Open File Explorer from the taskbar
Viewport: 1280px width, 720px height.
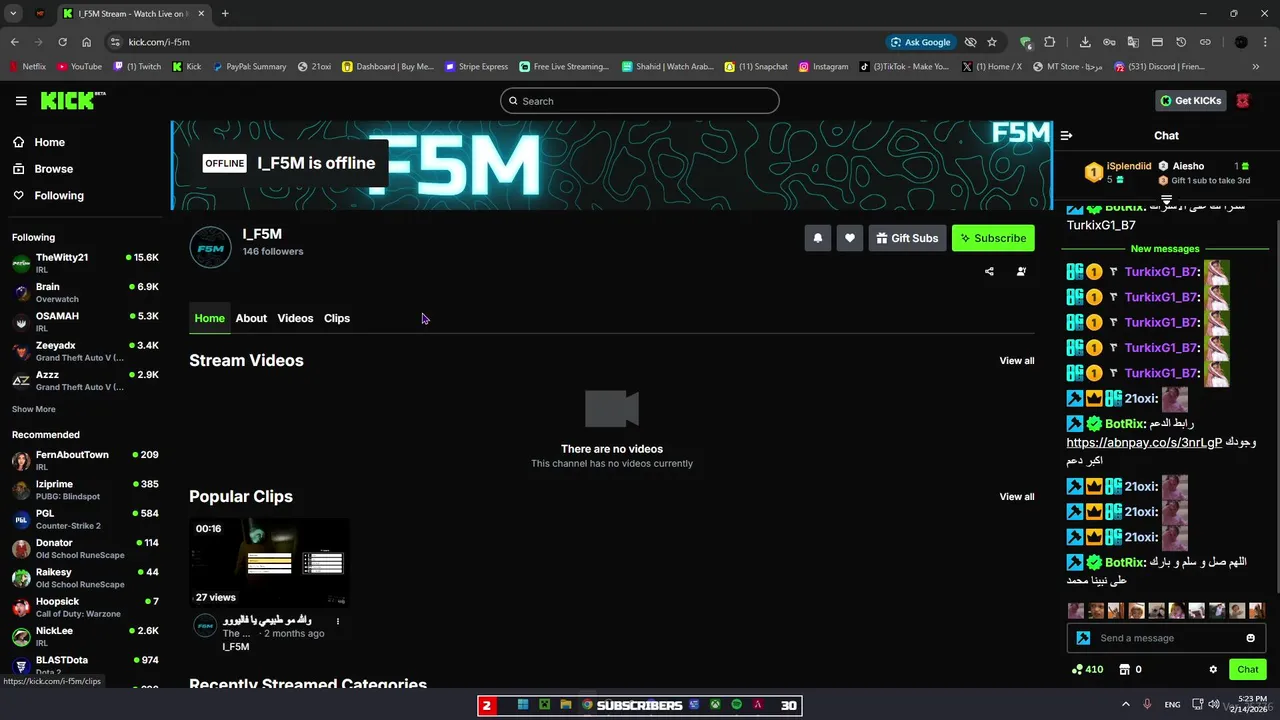point(565,705)
